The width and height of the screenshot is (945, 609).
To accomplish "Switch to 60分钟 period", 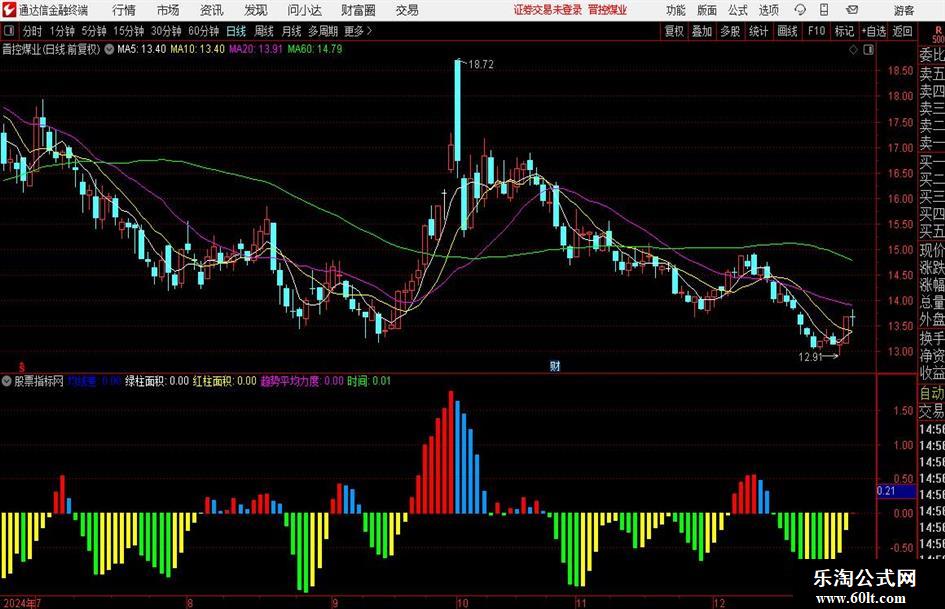I will [x=203, y=31].
